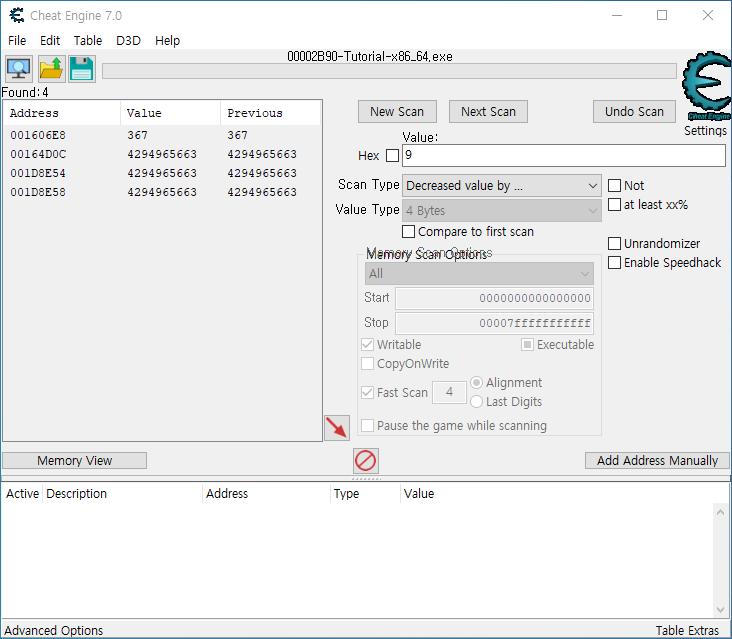Click the open cheat table folder icon

click(x=50, y=69)
